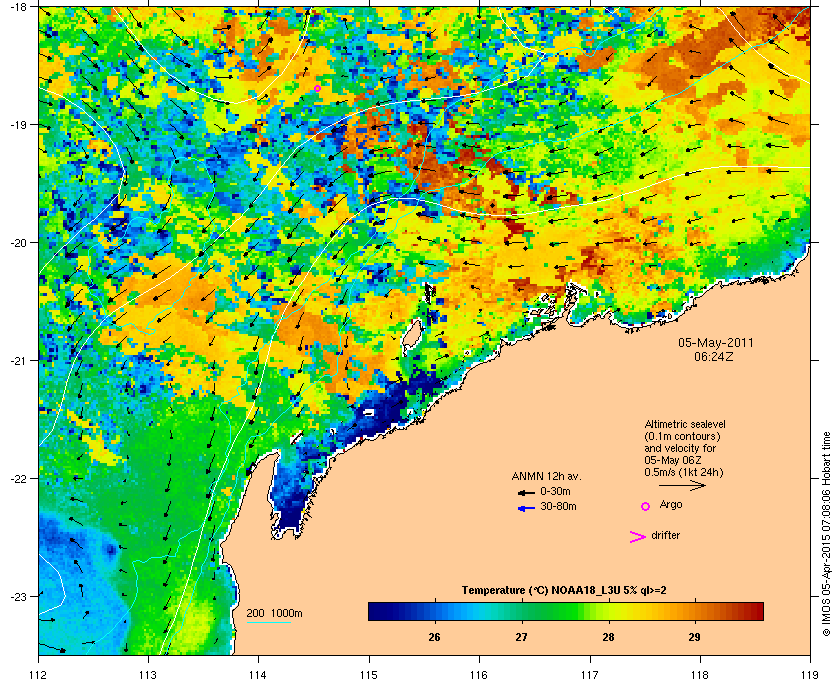Click the 200 1000m depth label
The image size is (840, 680).
tap(274, 613)
